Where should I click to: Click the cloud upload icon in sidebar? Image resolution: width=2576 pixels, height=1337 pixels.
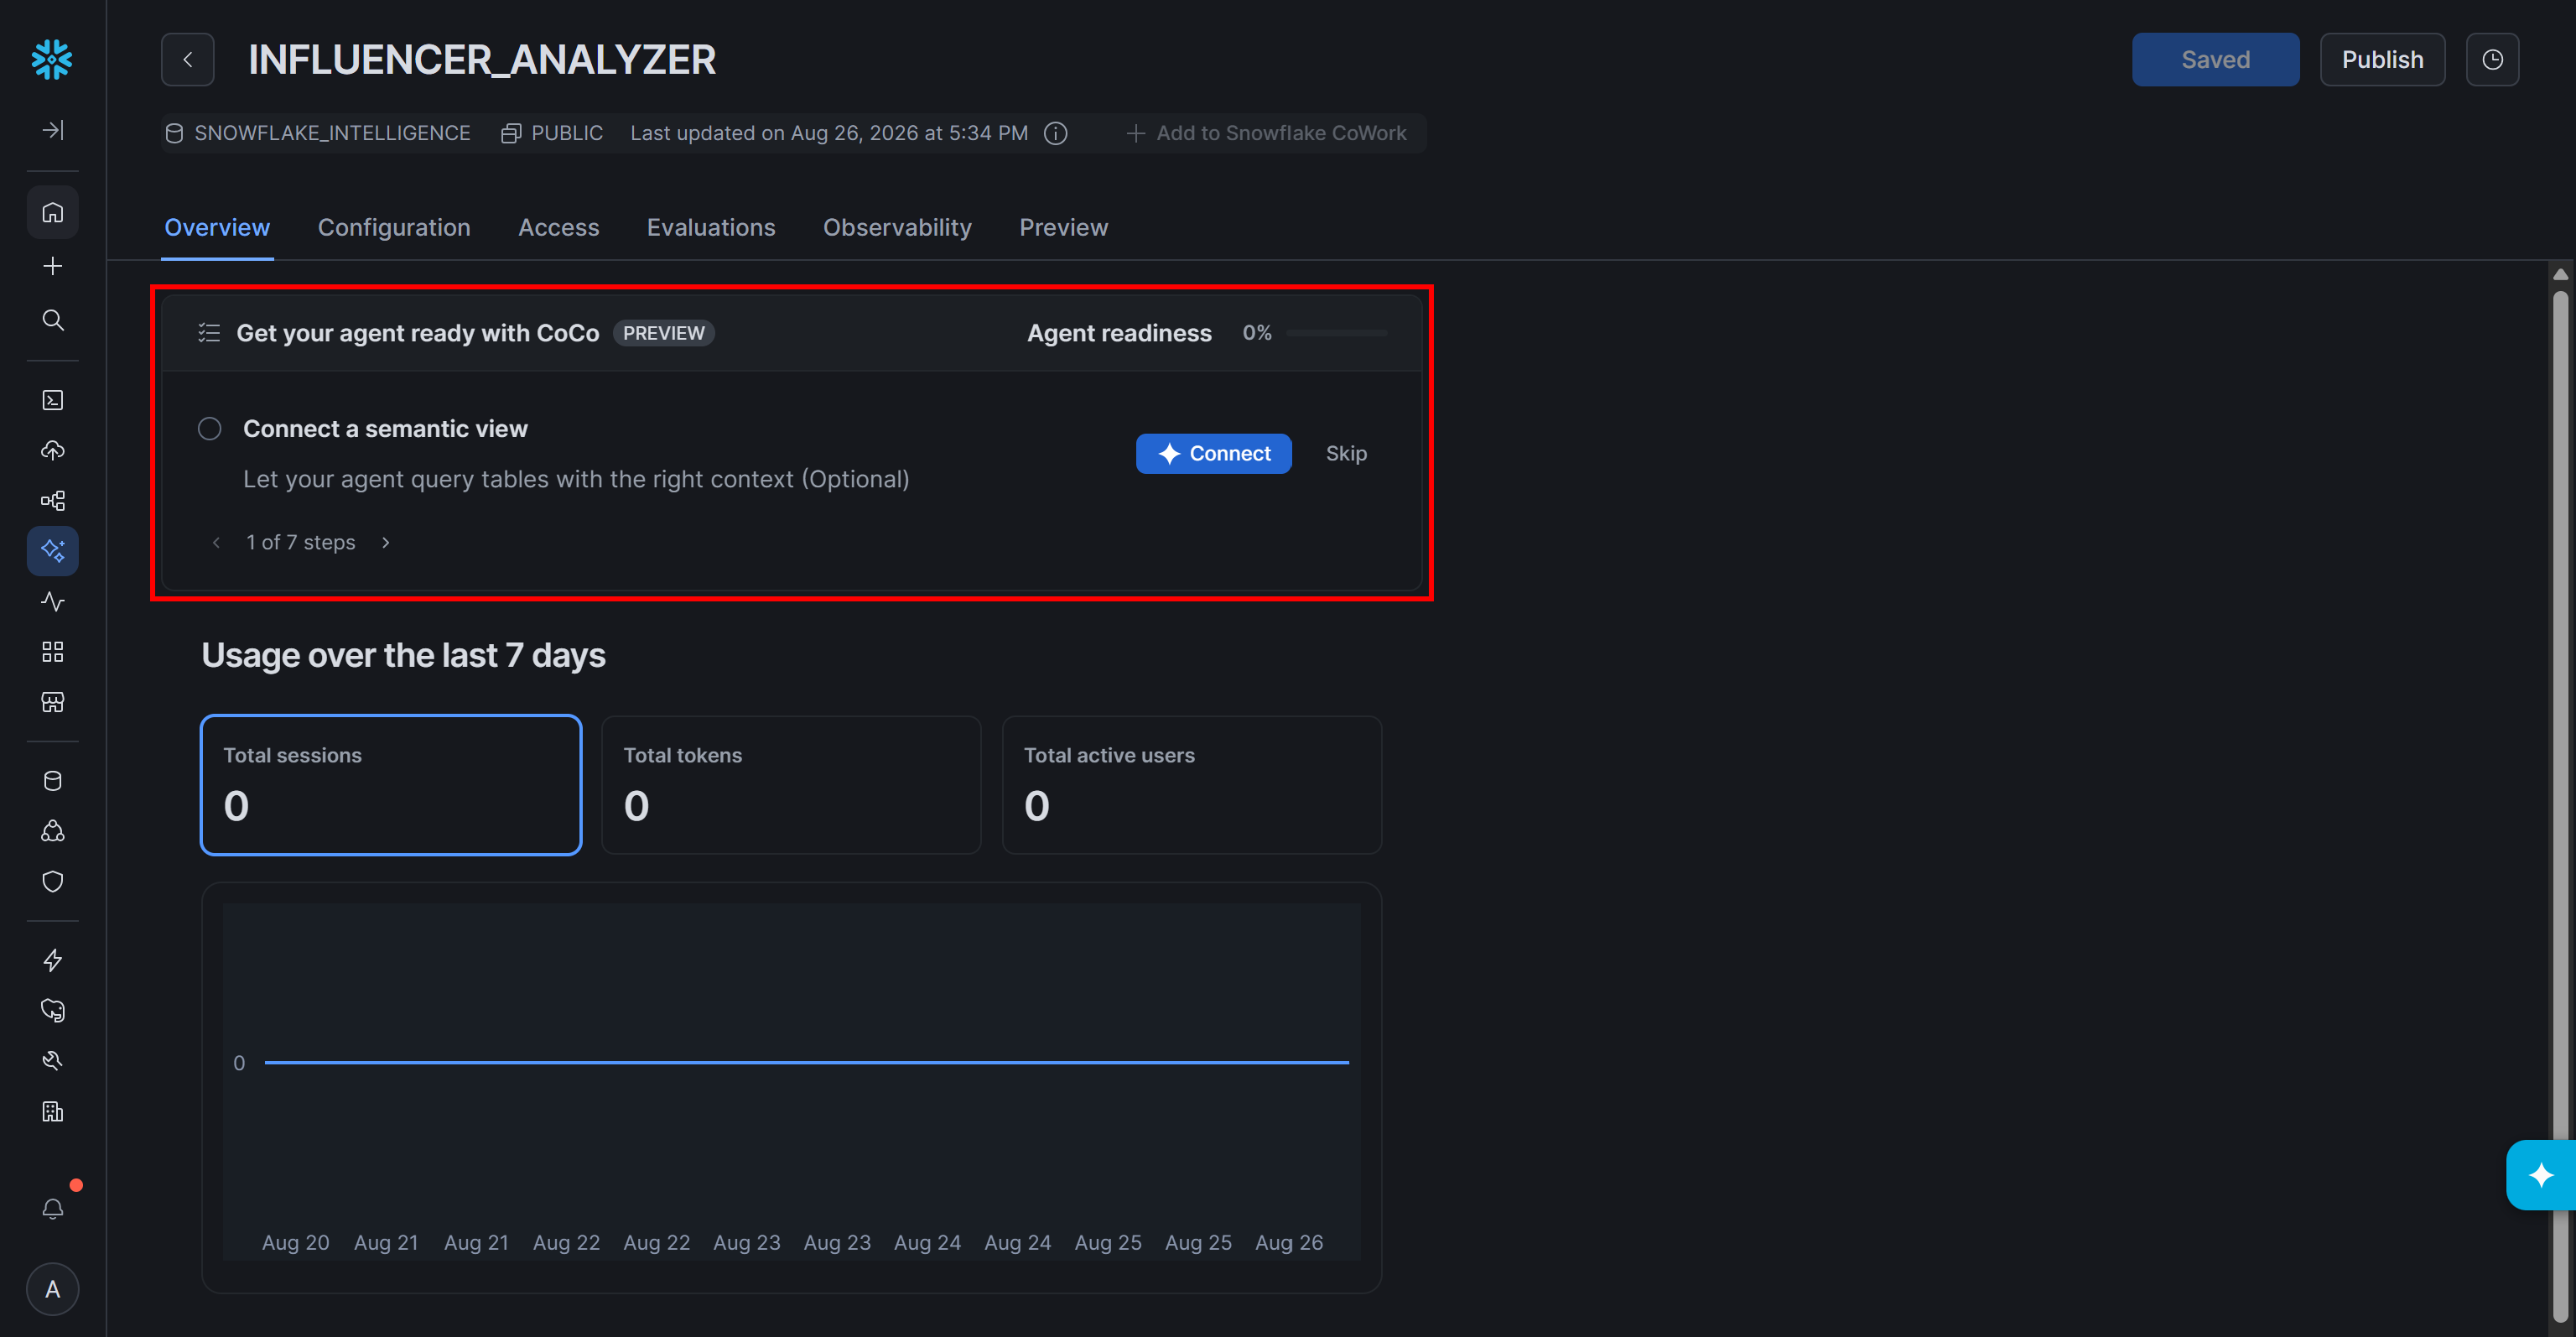point(52,450)
